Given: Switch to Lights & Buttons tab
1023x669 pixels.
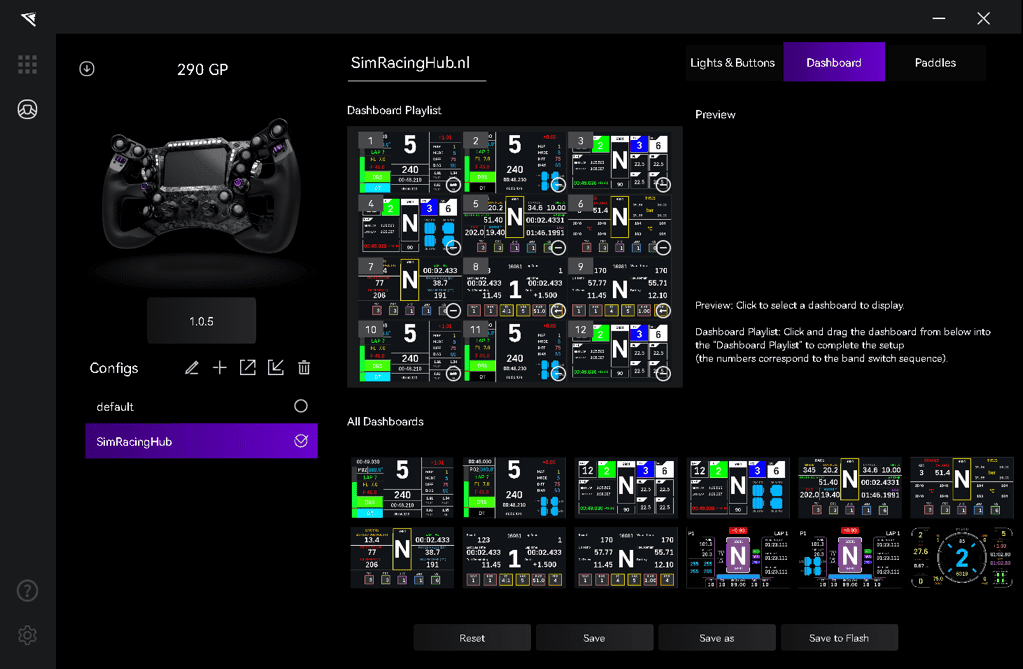Looking at the screenshot, I should [x=732, y=62].
